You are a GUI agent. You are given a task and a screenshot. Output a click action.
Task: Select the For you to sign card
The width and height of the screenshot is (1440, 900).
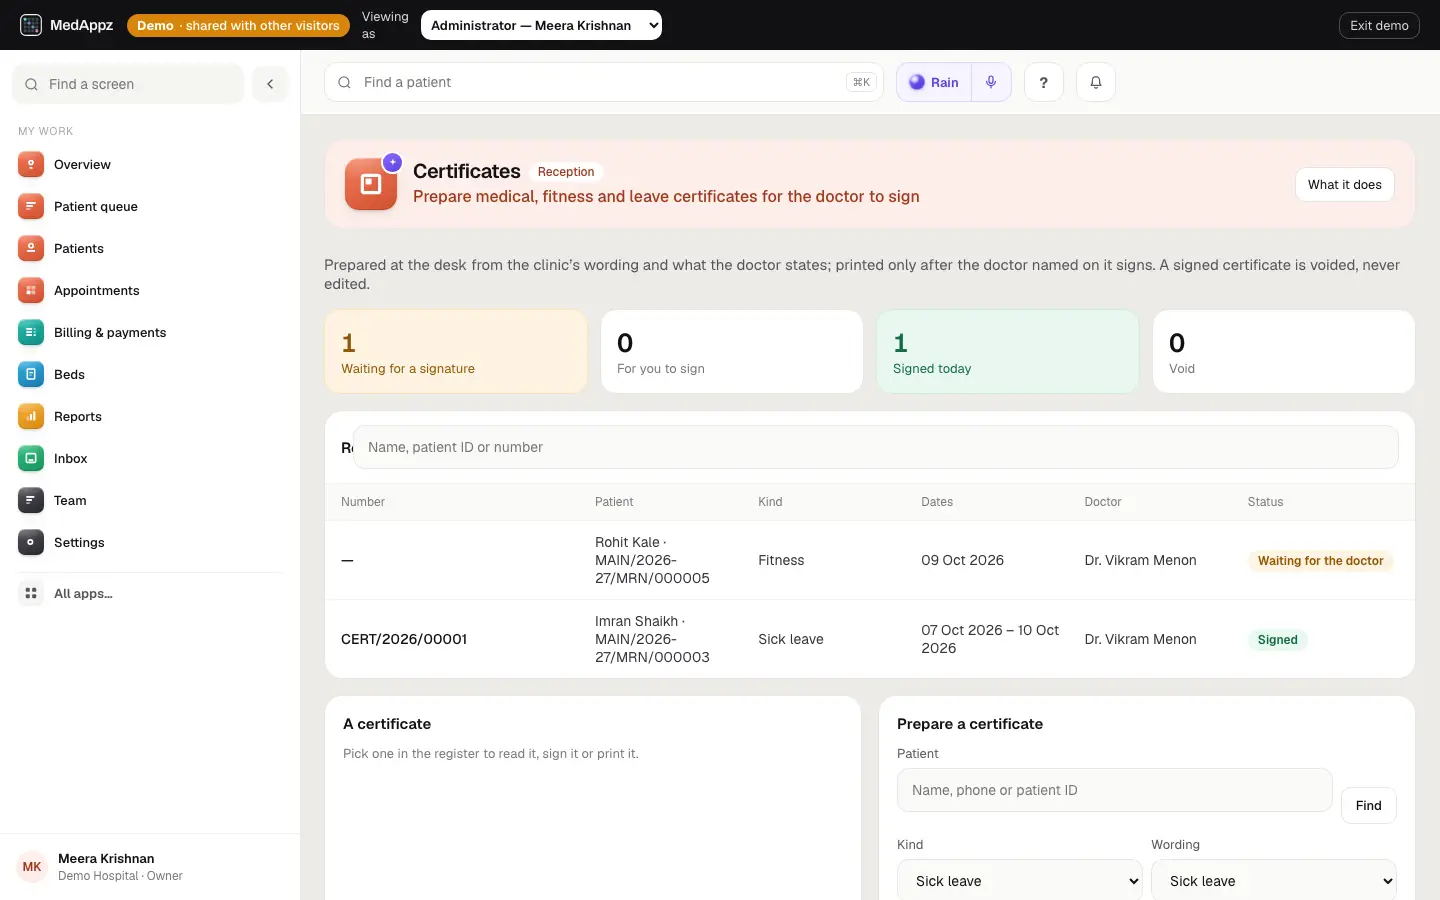click(732, 352)
